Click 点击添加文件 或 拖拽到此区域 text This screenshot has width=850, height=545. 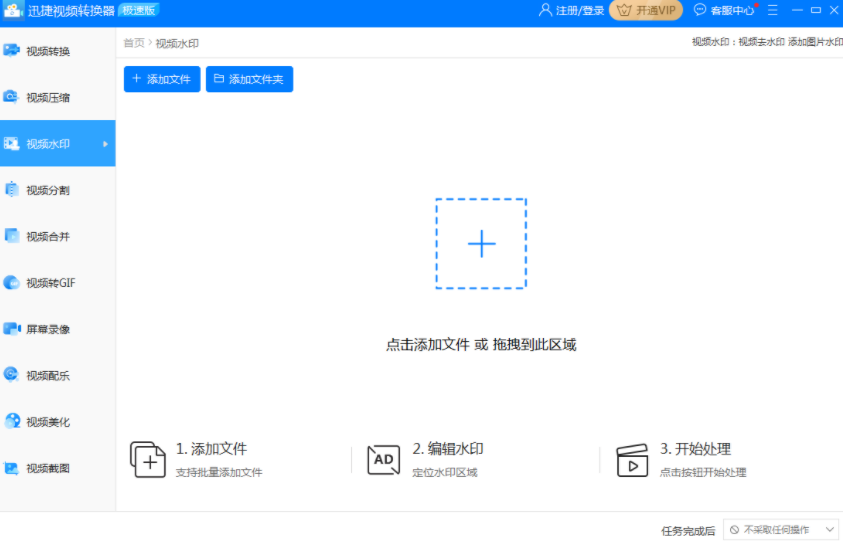pos(481,344)
